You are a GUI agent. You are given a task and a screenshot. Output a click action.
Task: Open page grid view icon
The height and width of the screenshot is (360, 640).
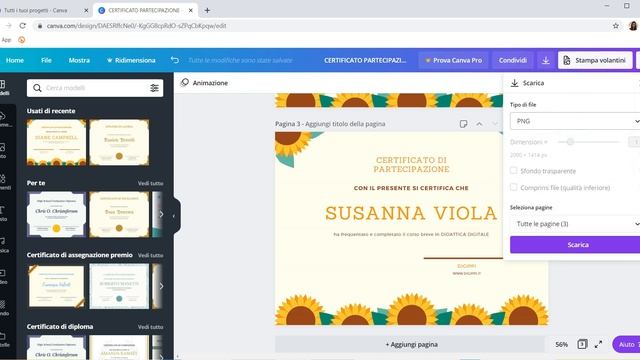582,344
